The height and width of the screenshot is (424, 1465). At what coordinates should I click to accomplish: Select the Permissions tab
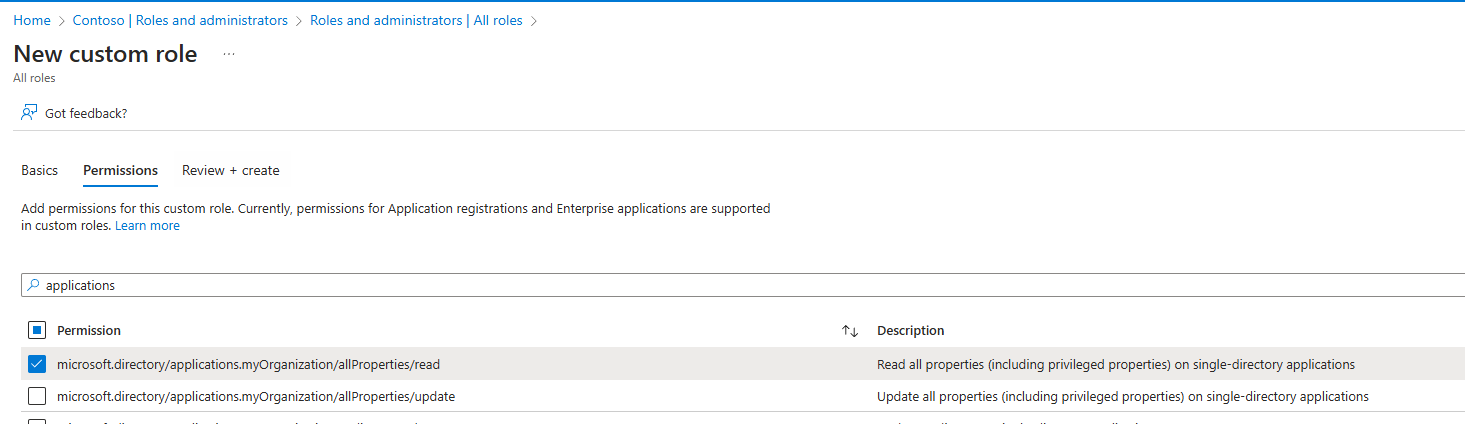point(120,171)
